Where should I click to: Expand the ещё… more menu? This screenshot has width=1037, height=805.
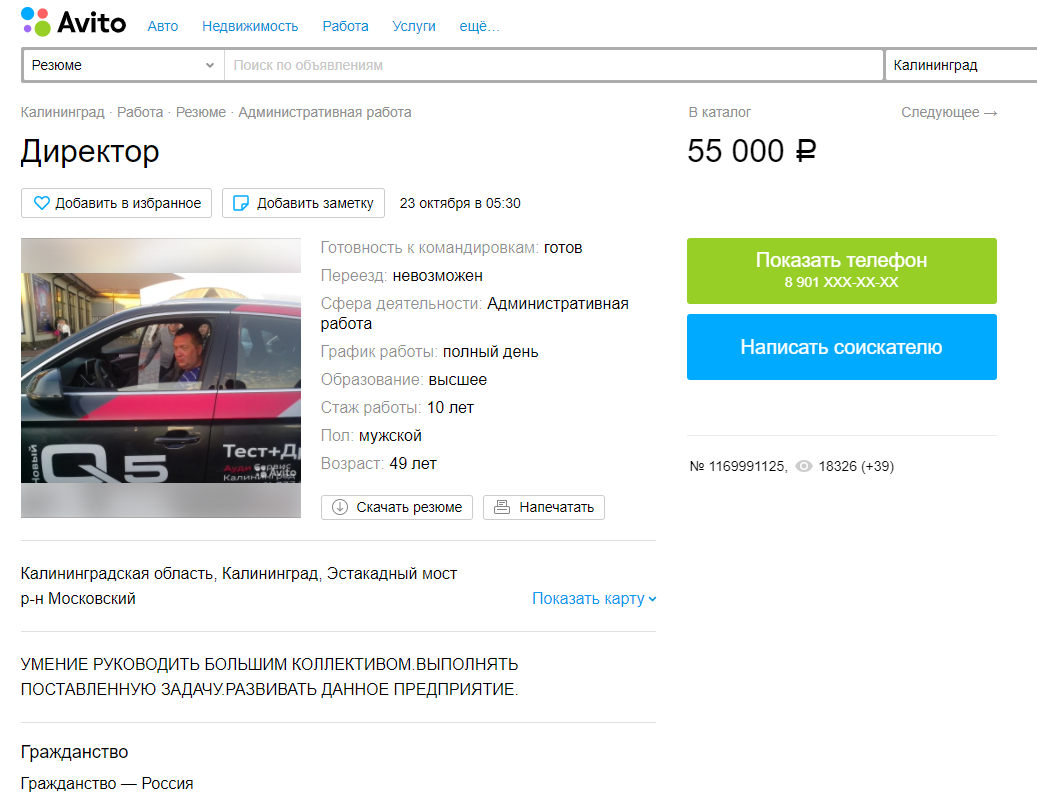point(479,26)
